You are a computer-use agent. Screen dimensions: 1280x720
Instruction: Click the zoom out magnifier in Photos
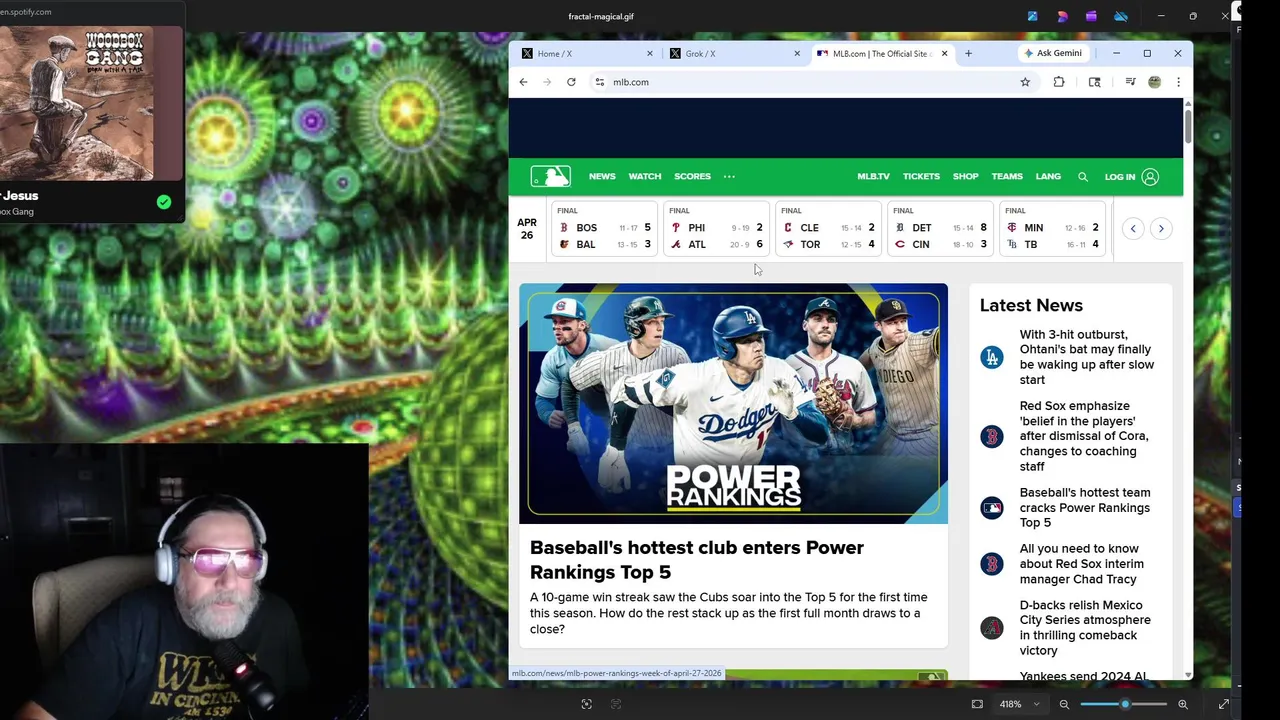1064,704
